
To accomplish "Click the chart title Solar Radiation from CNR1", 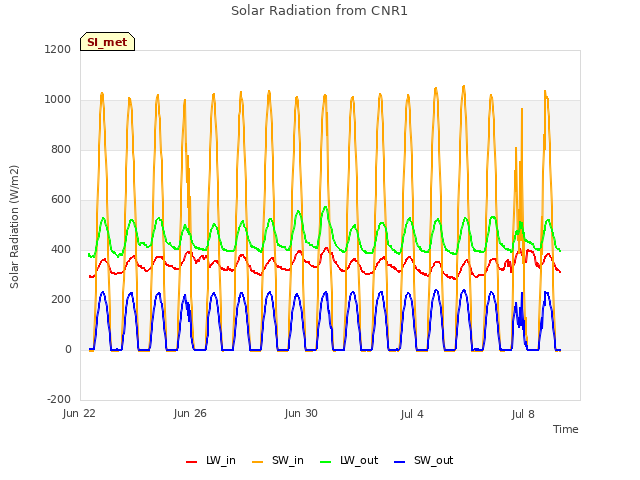I will coord(319,11).
